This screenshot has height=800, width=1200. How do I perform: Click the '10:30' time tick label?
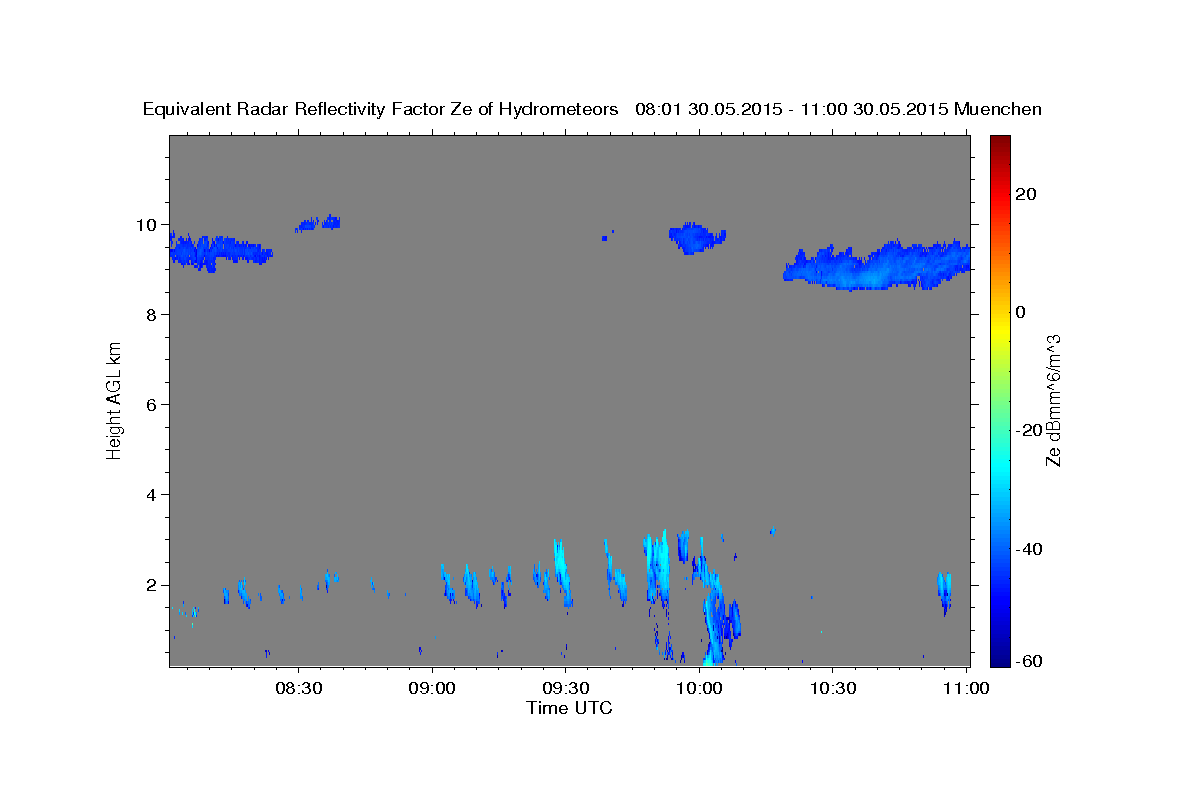[832, 688]
